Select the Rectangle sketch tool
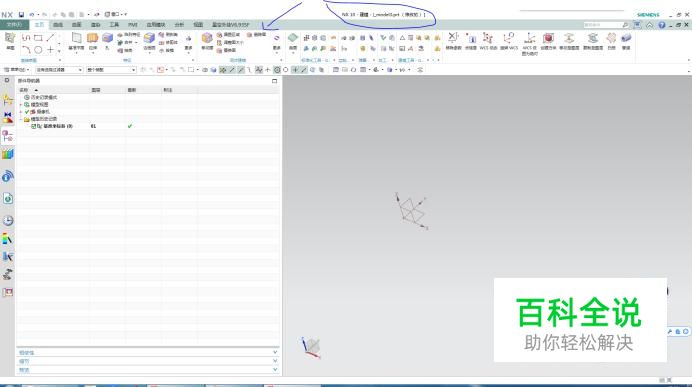This screenshot has height=387, width=692. tap(38, 38)
